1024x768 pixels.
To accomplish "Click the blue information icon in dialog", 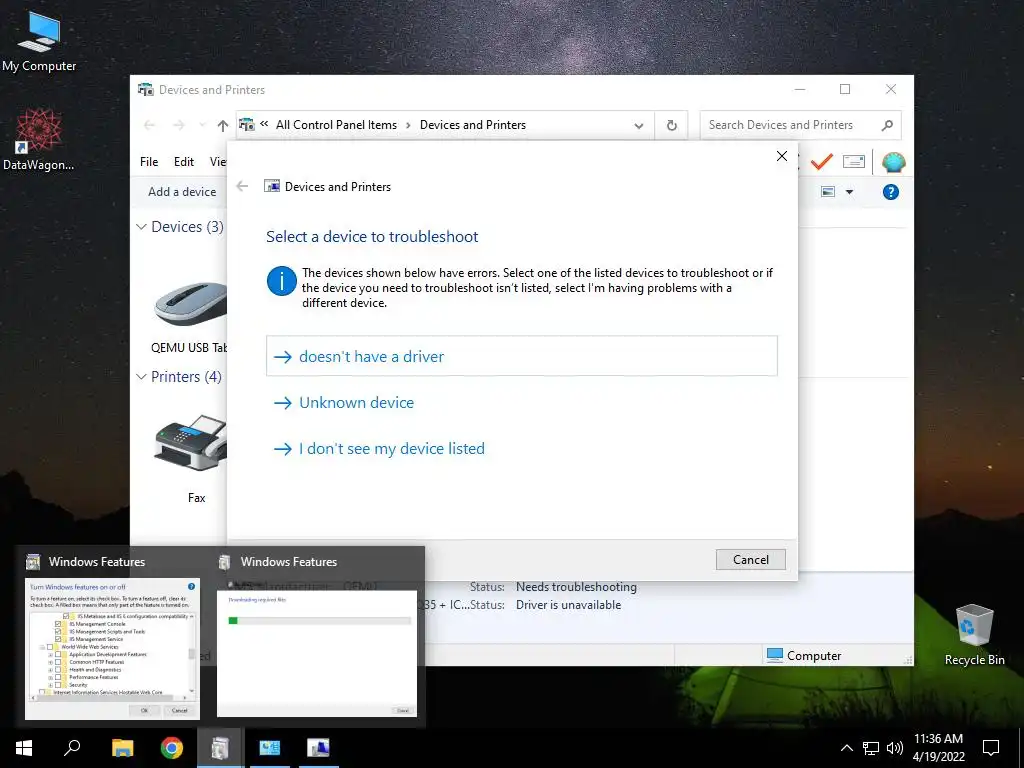I will click(x=281, y=281).
